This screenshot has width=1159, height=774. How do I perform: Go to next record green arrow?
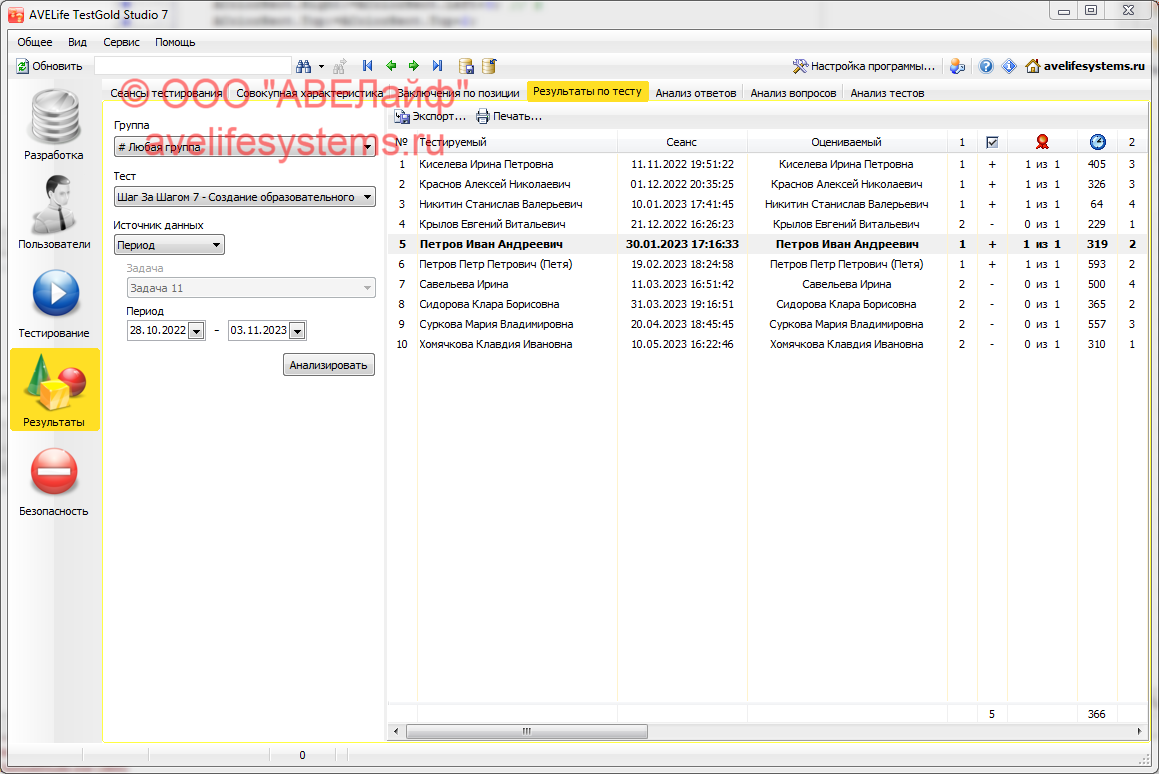pyautogui.click(x=414, y=66)
